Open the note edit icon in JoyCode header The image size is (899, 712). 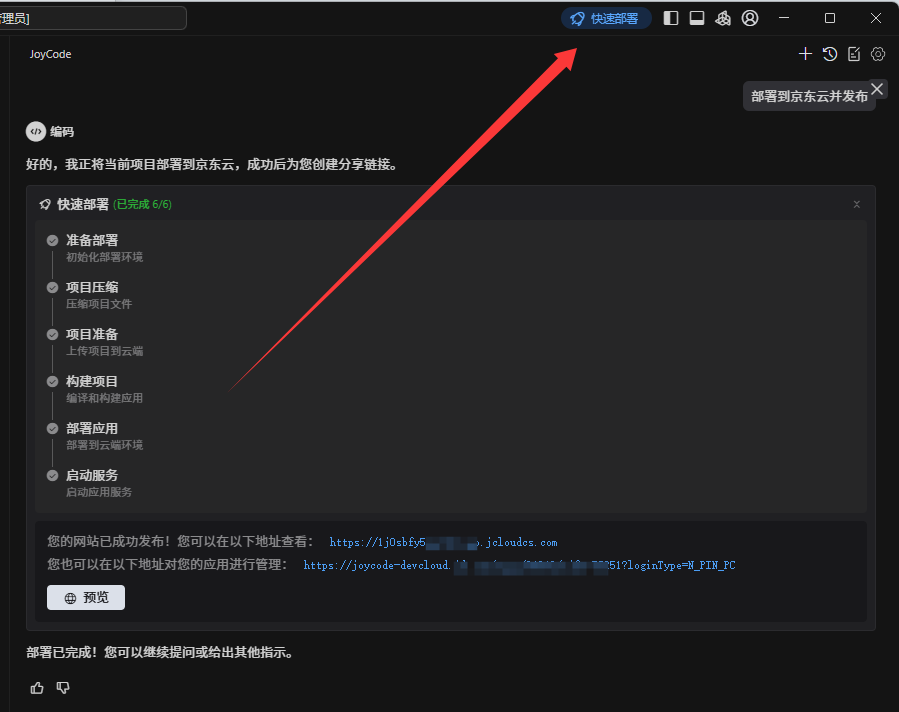[x=854, y=54]
